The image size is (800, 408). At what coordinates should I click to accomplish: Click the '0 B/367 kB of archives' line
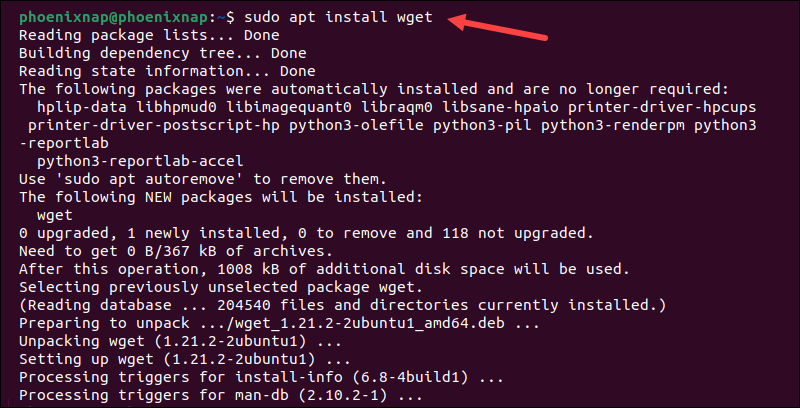tap(176, 251)
